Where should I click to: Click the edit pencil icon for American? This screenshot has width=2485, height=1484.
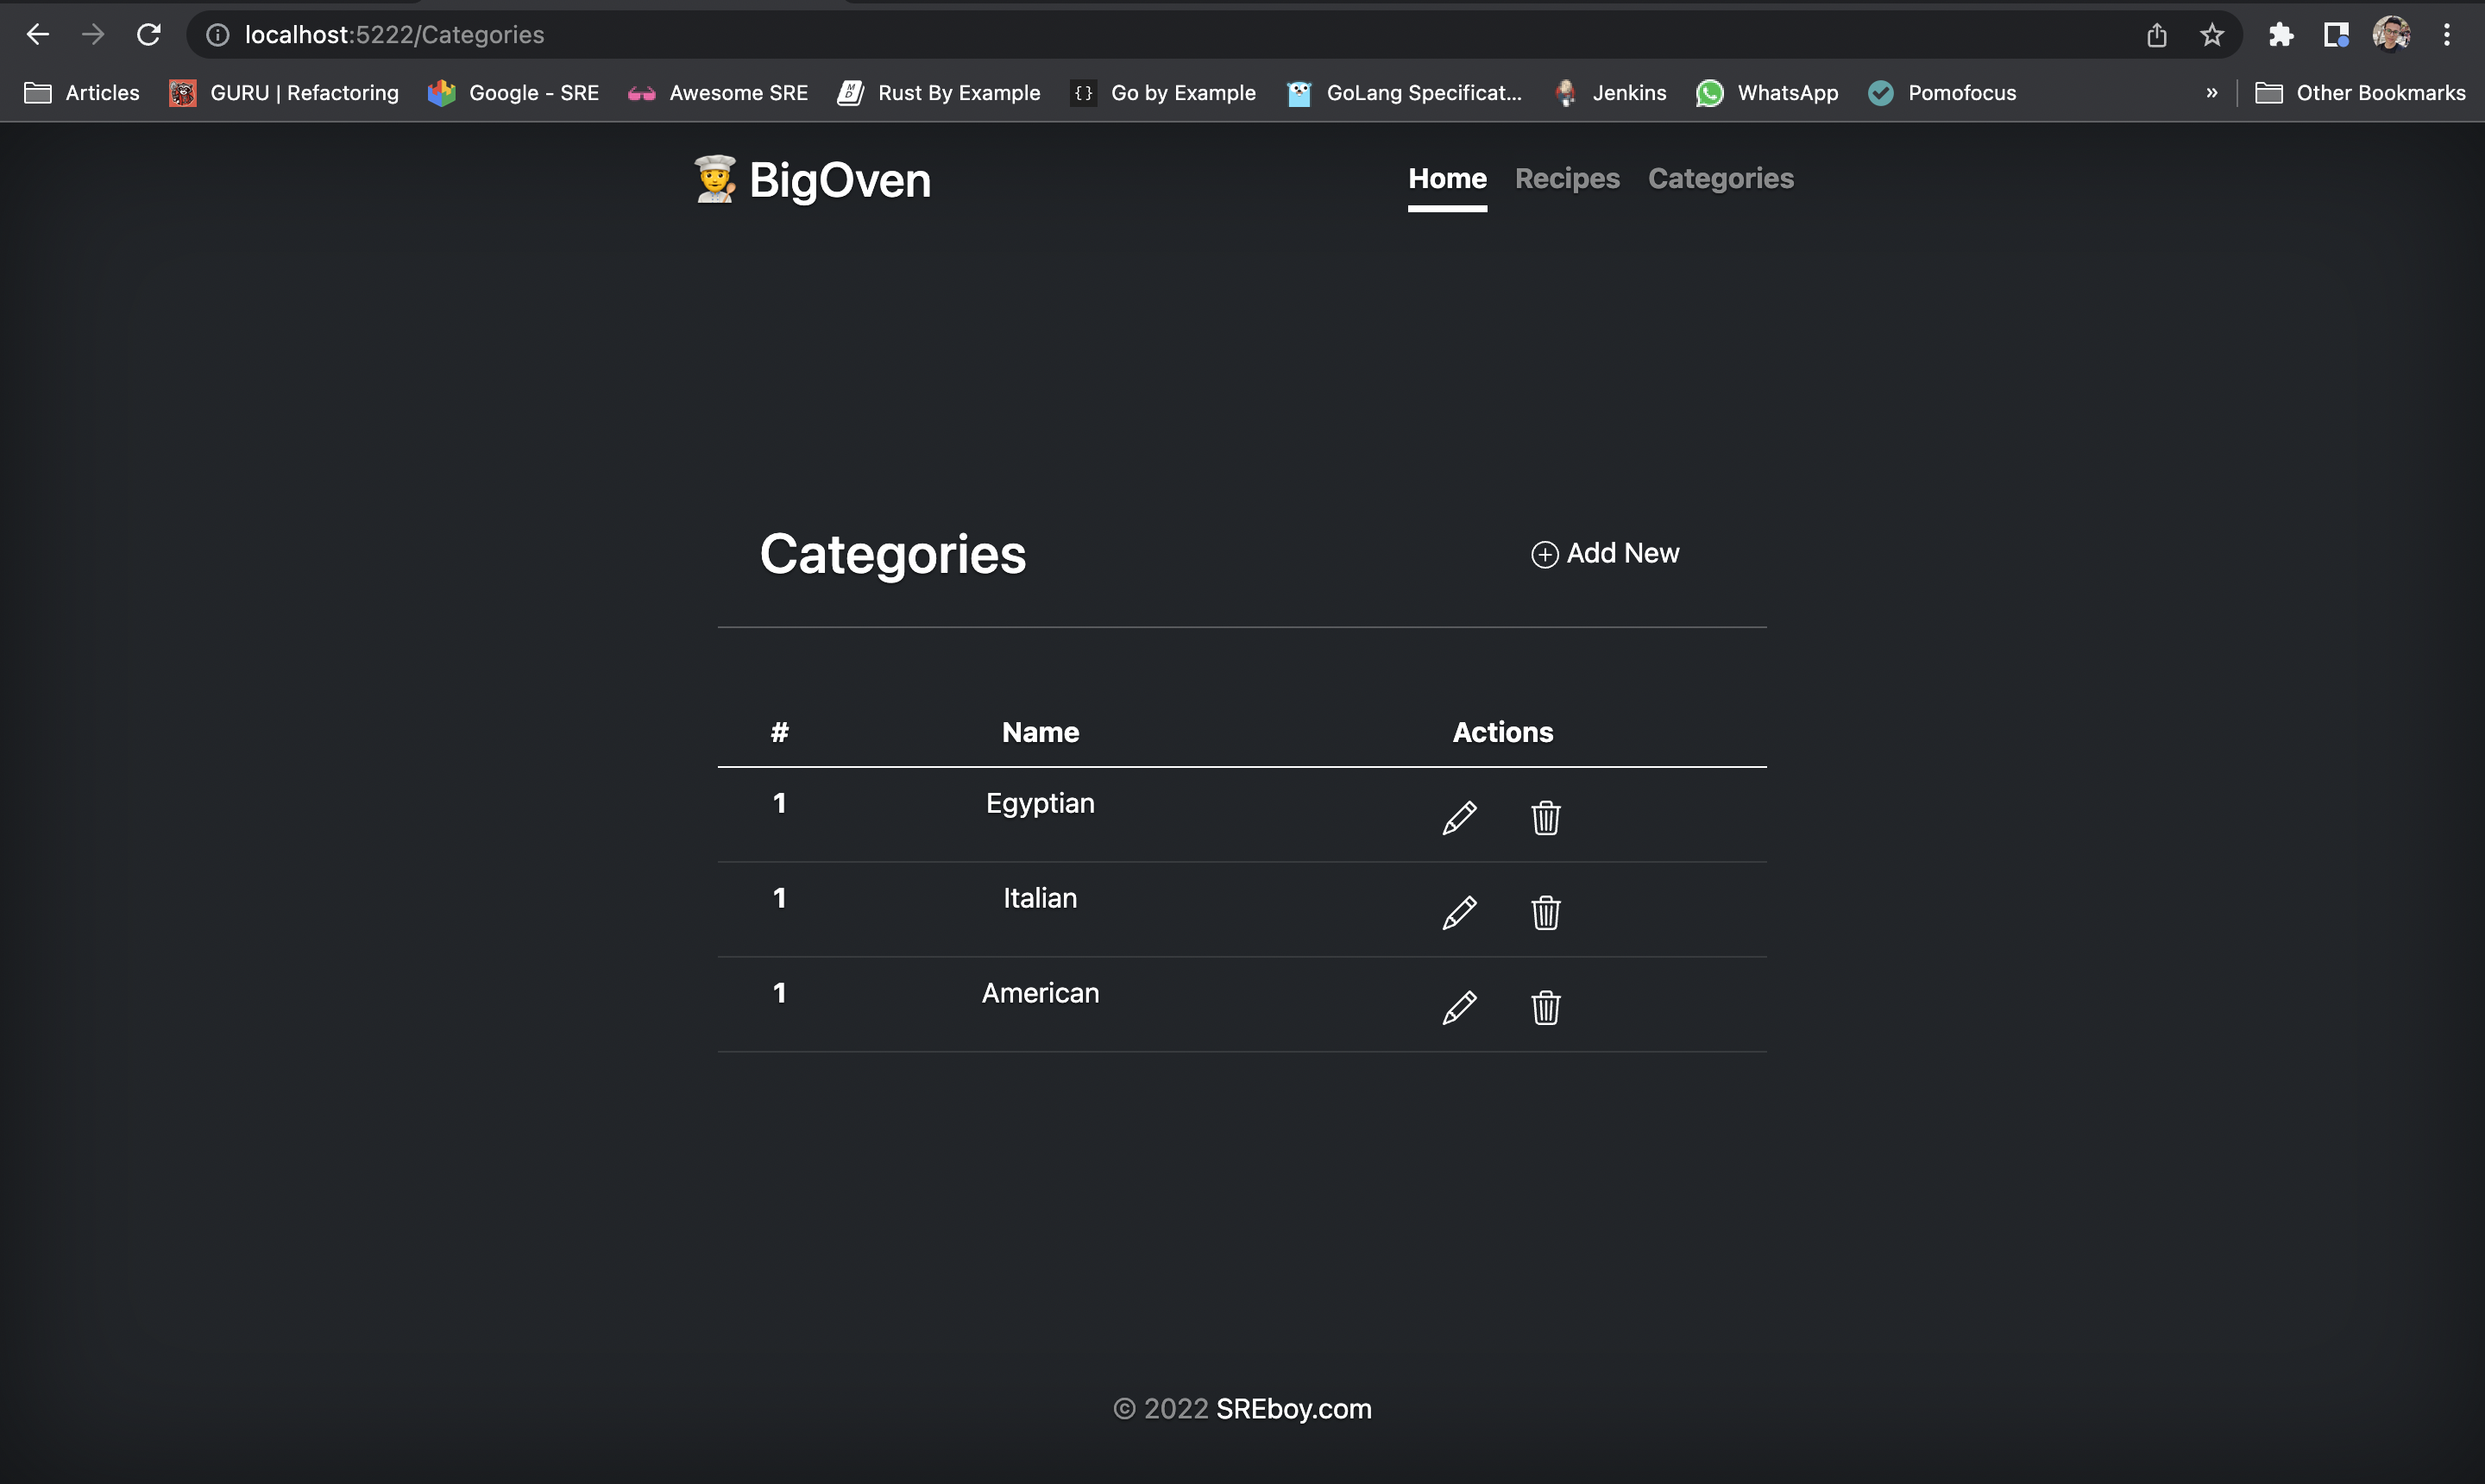pos(1460,1008)
